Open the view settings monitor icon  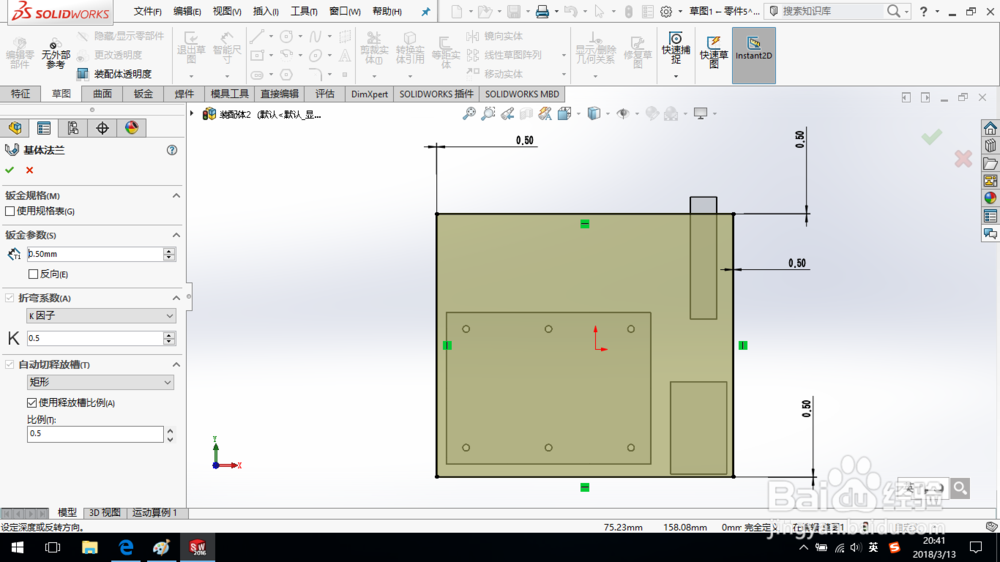click(x=700, y=114)
